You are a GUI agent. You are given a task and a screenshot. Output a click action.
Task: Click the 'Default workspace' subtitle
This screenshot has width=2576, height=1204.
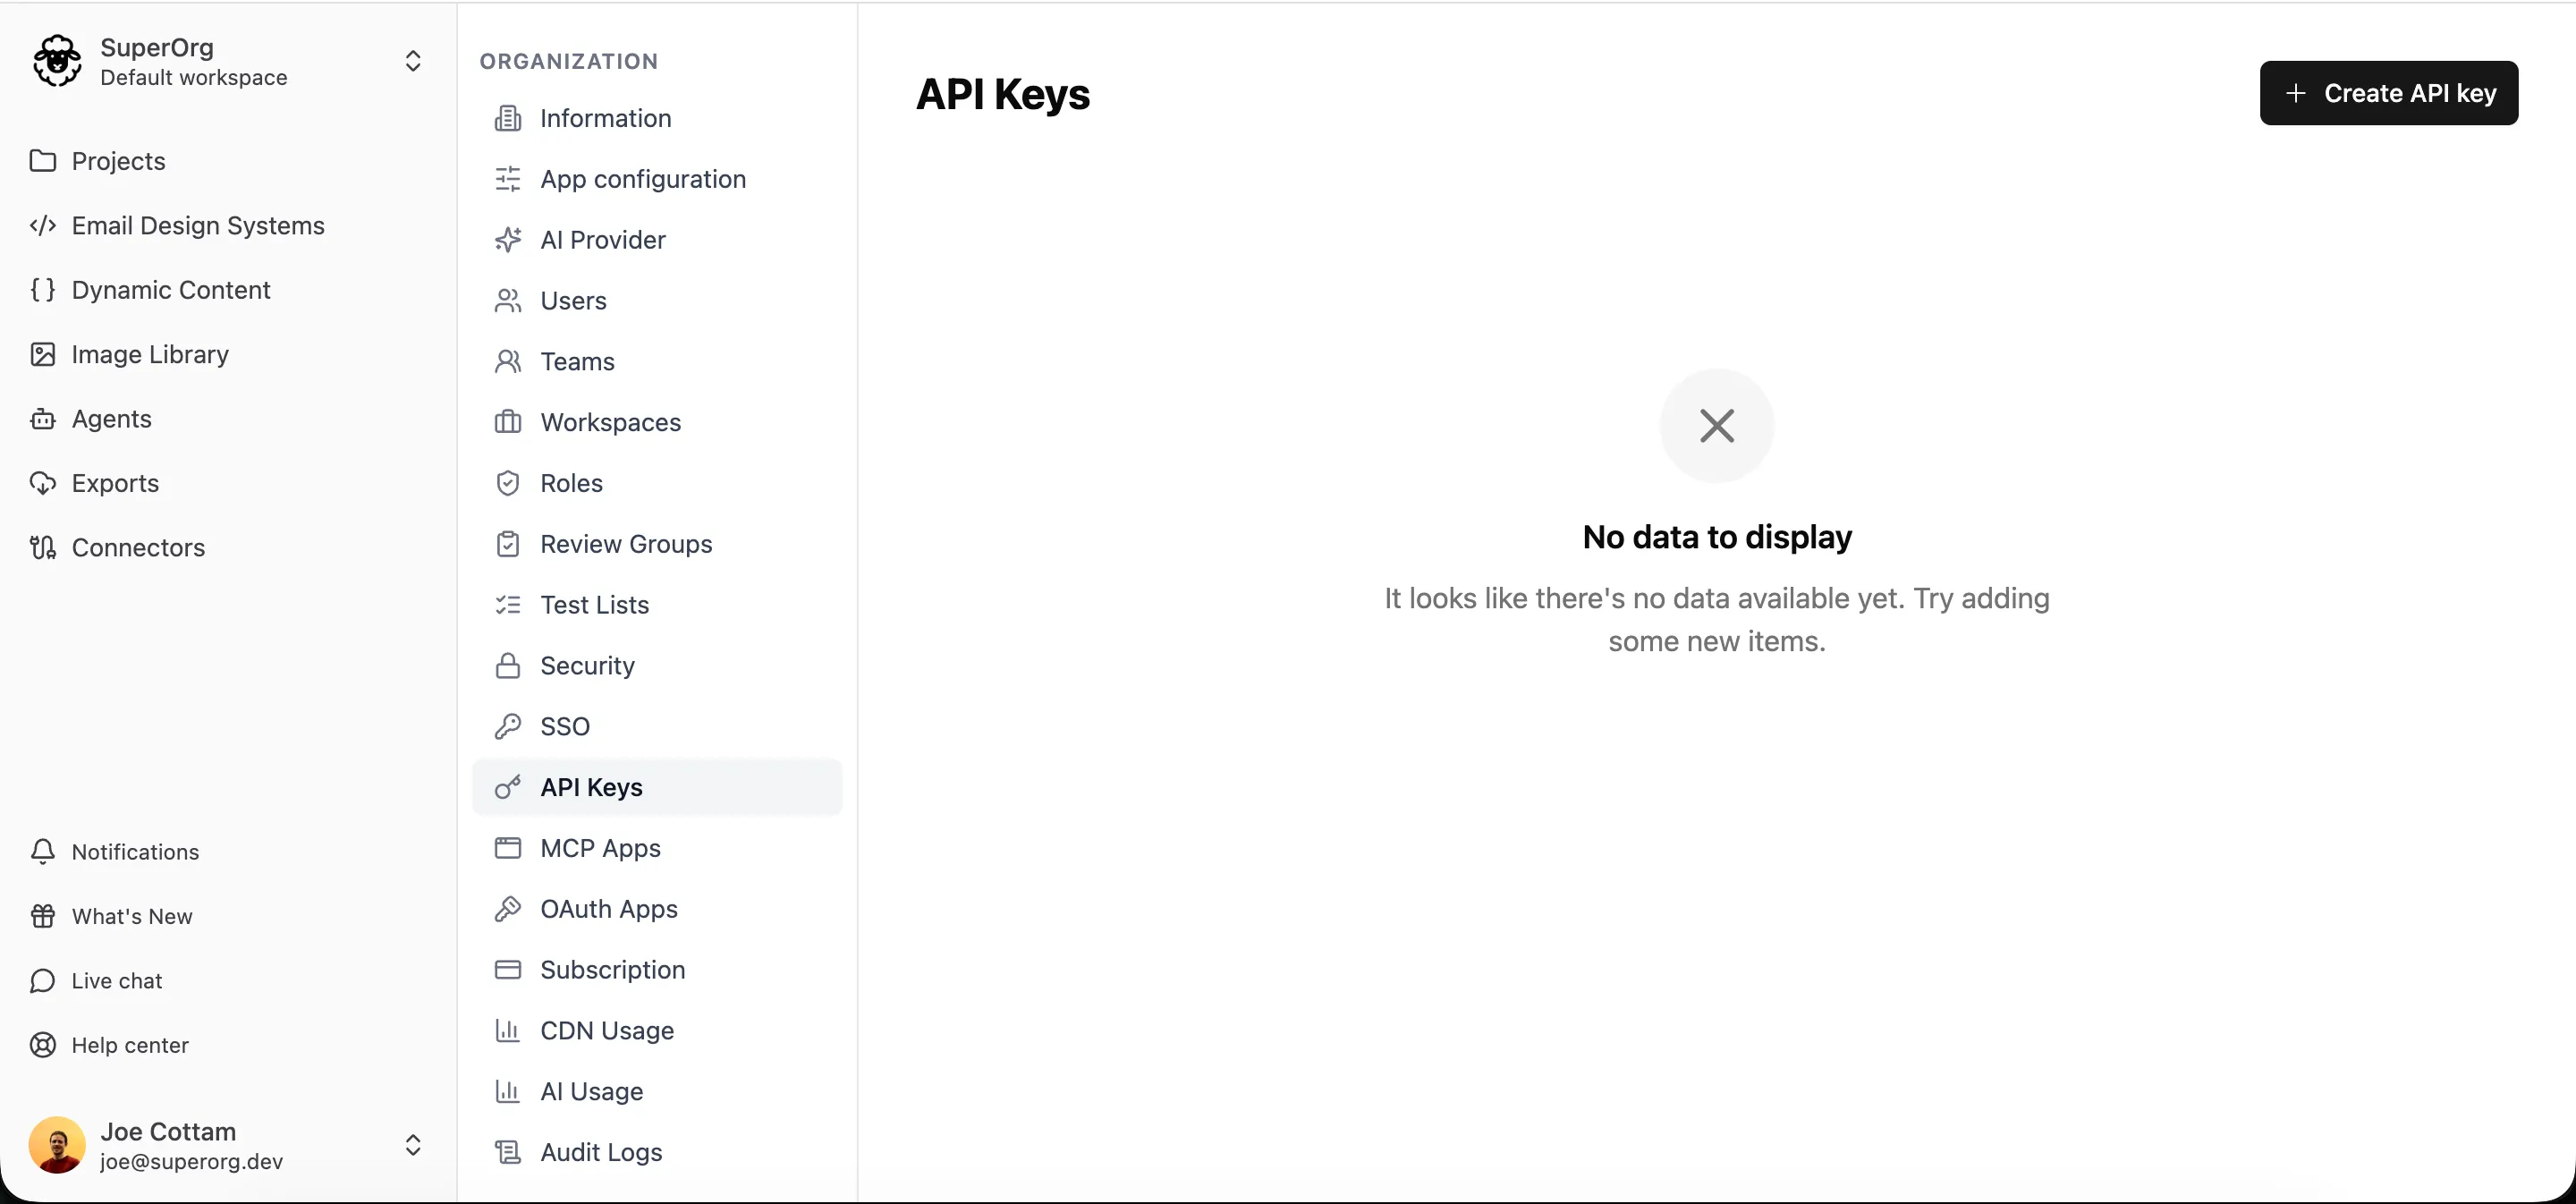(194, 78)
